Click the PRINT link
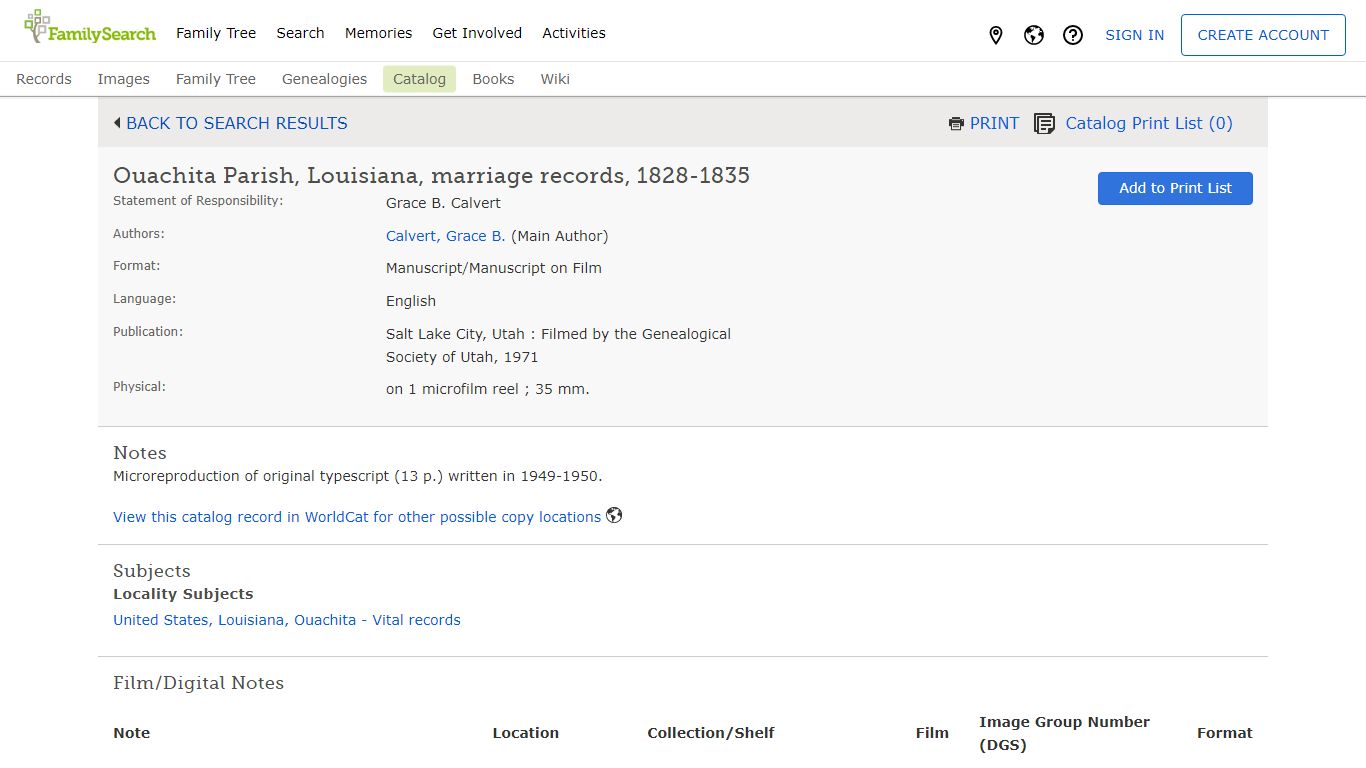The height and width of the screenshot is (768, 1366). point(994,123)
